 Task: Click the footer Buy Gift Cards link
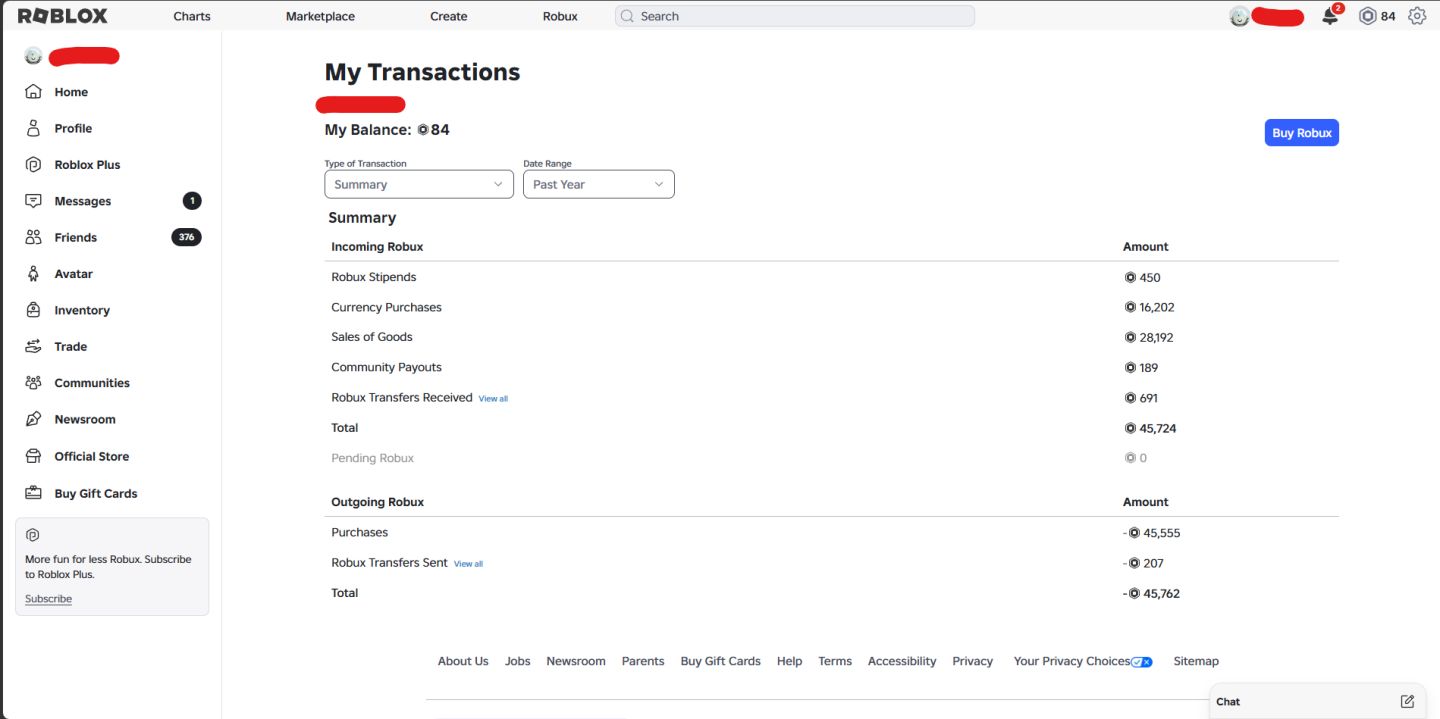pyautogui.click(x=721, y=661)
